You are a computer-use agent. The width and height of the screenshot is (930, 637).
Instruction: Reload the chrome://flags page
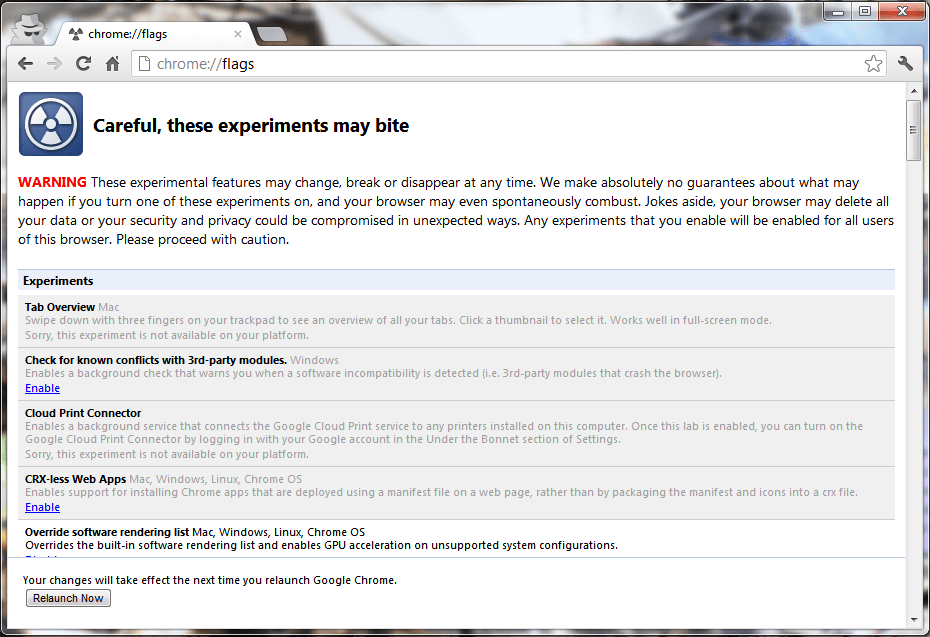83,62
